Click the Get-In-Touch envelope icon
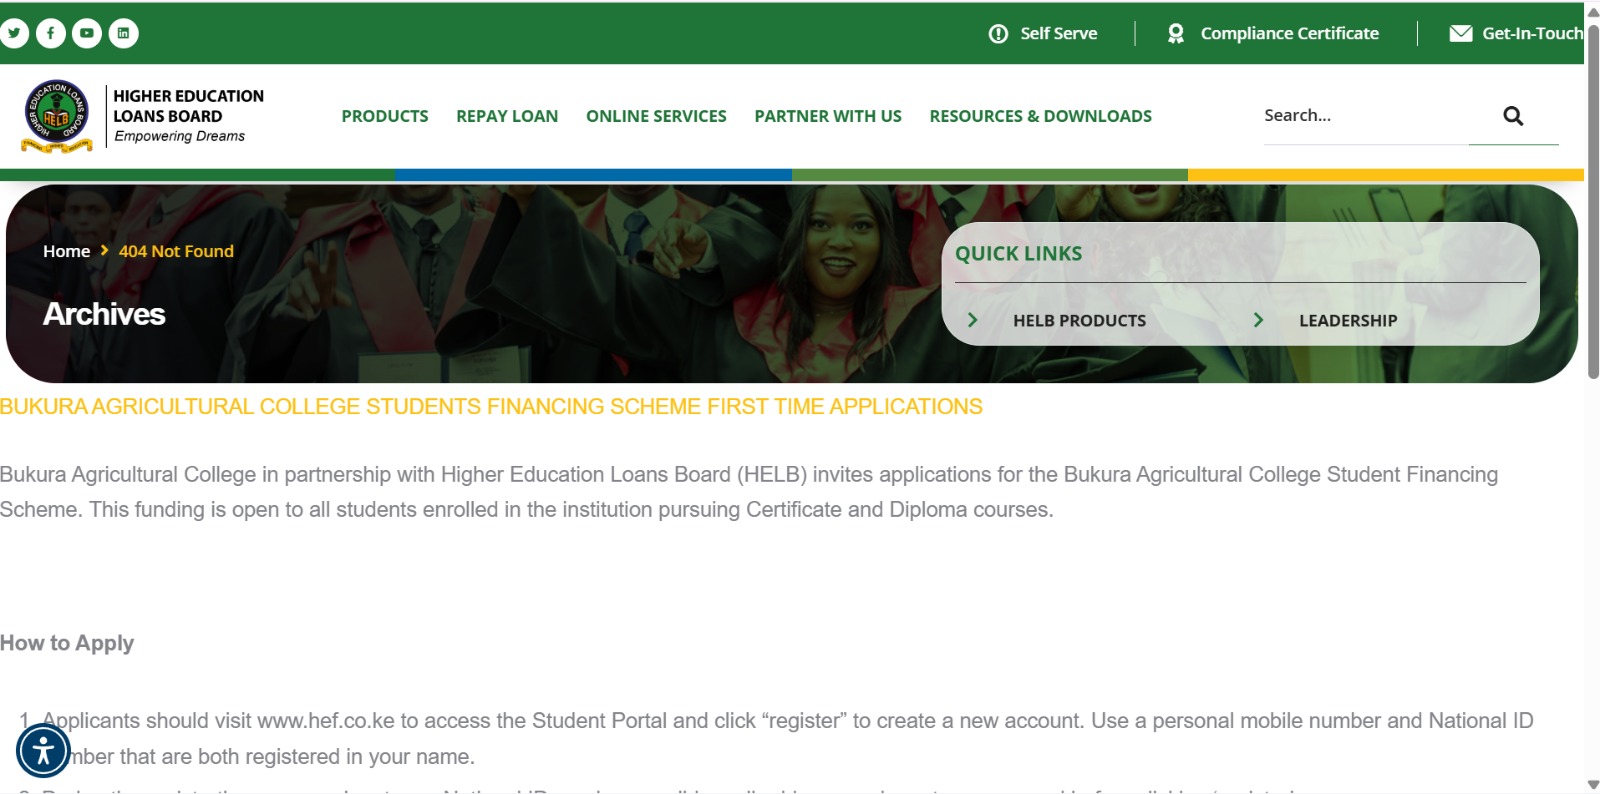This screenshot has width=1600, height=794. click(x=1461, y=33)
